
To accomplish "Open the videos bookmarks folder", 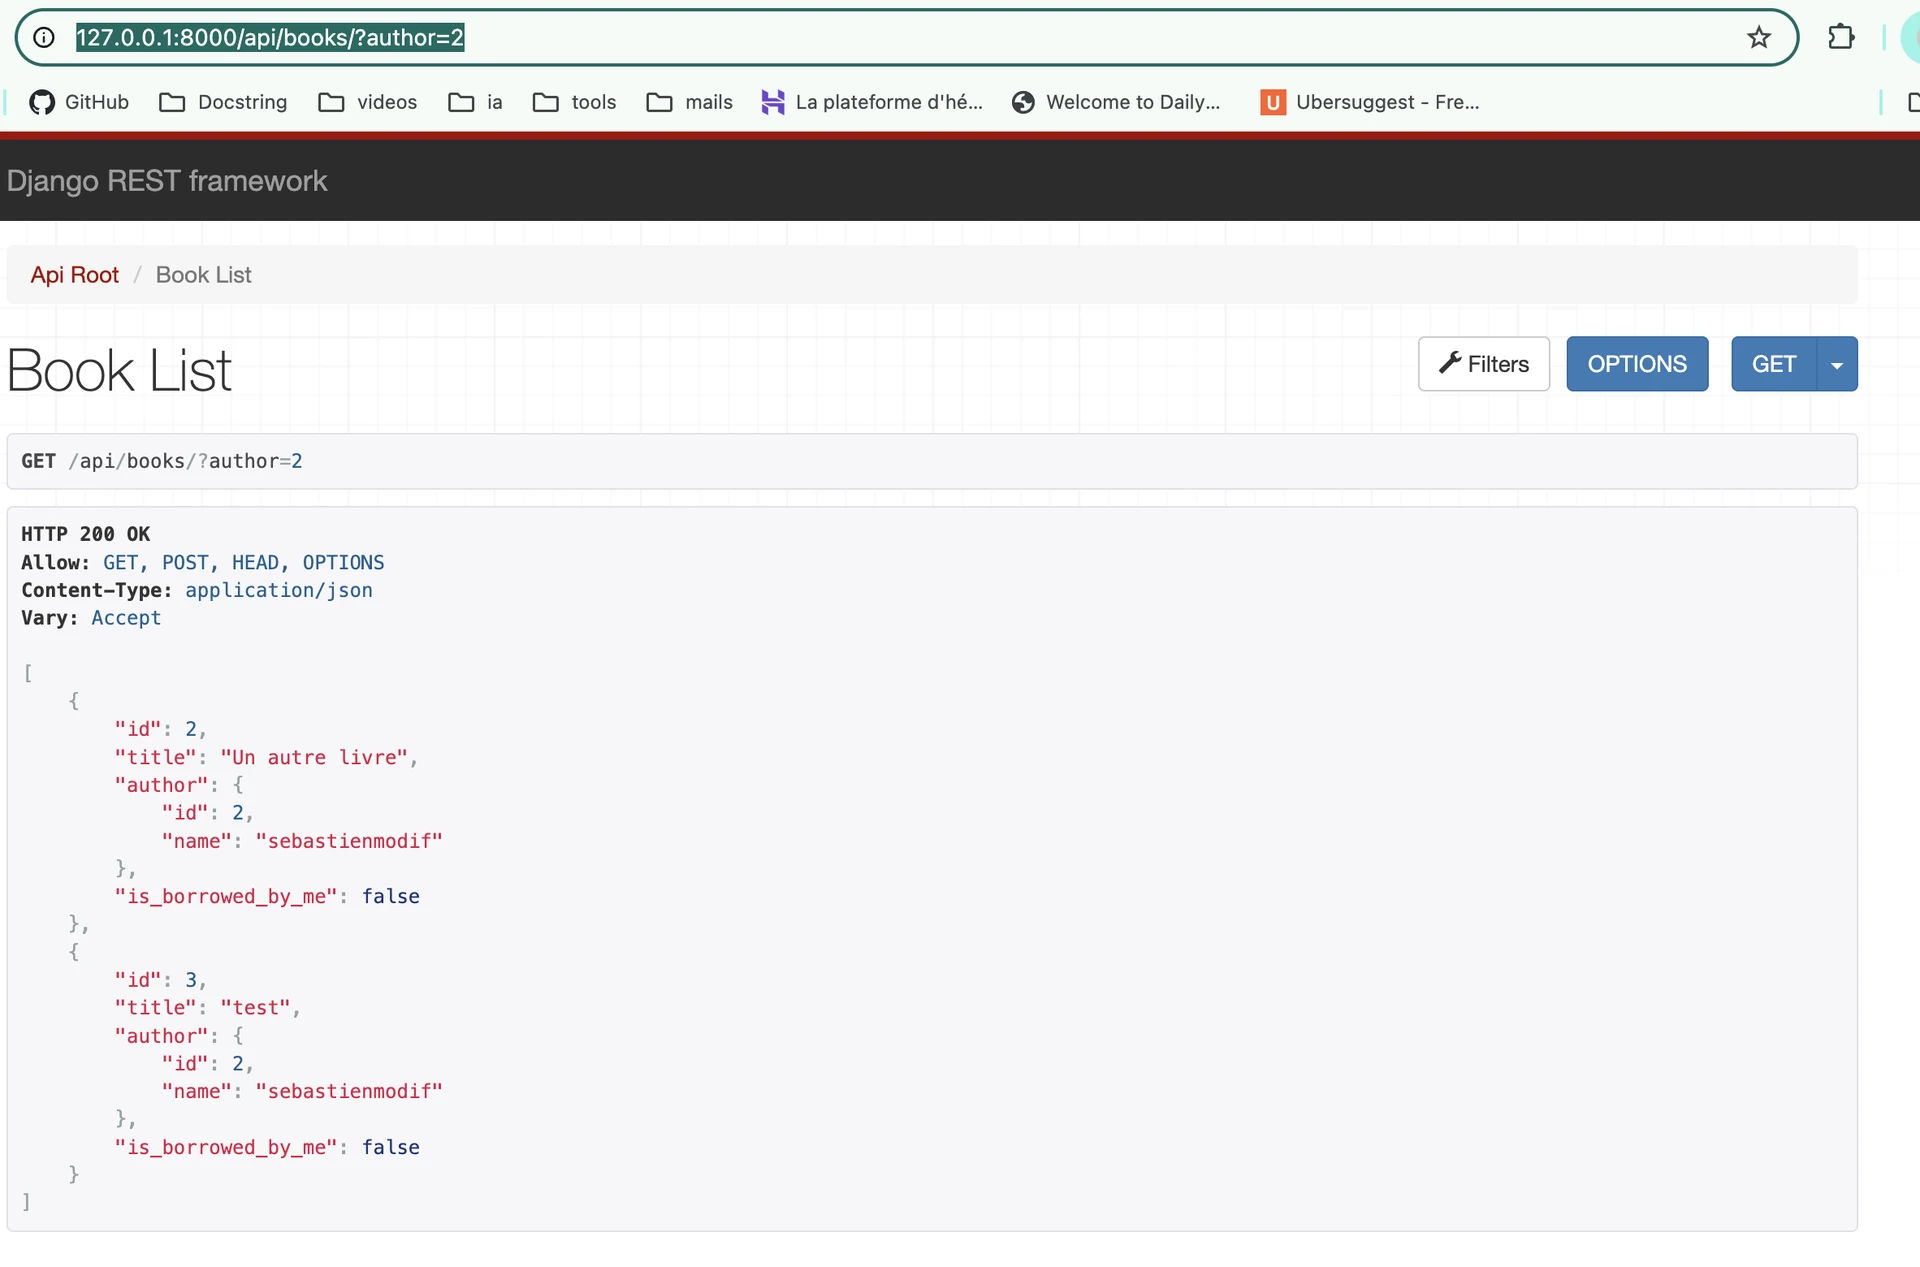I will click(367, 102).
